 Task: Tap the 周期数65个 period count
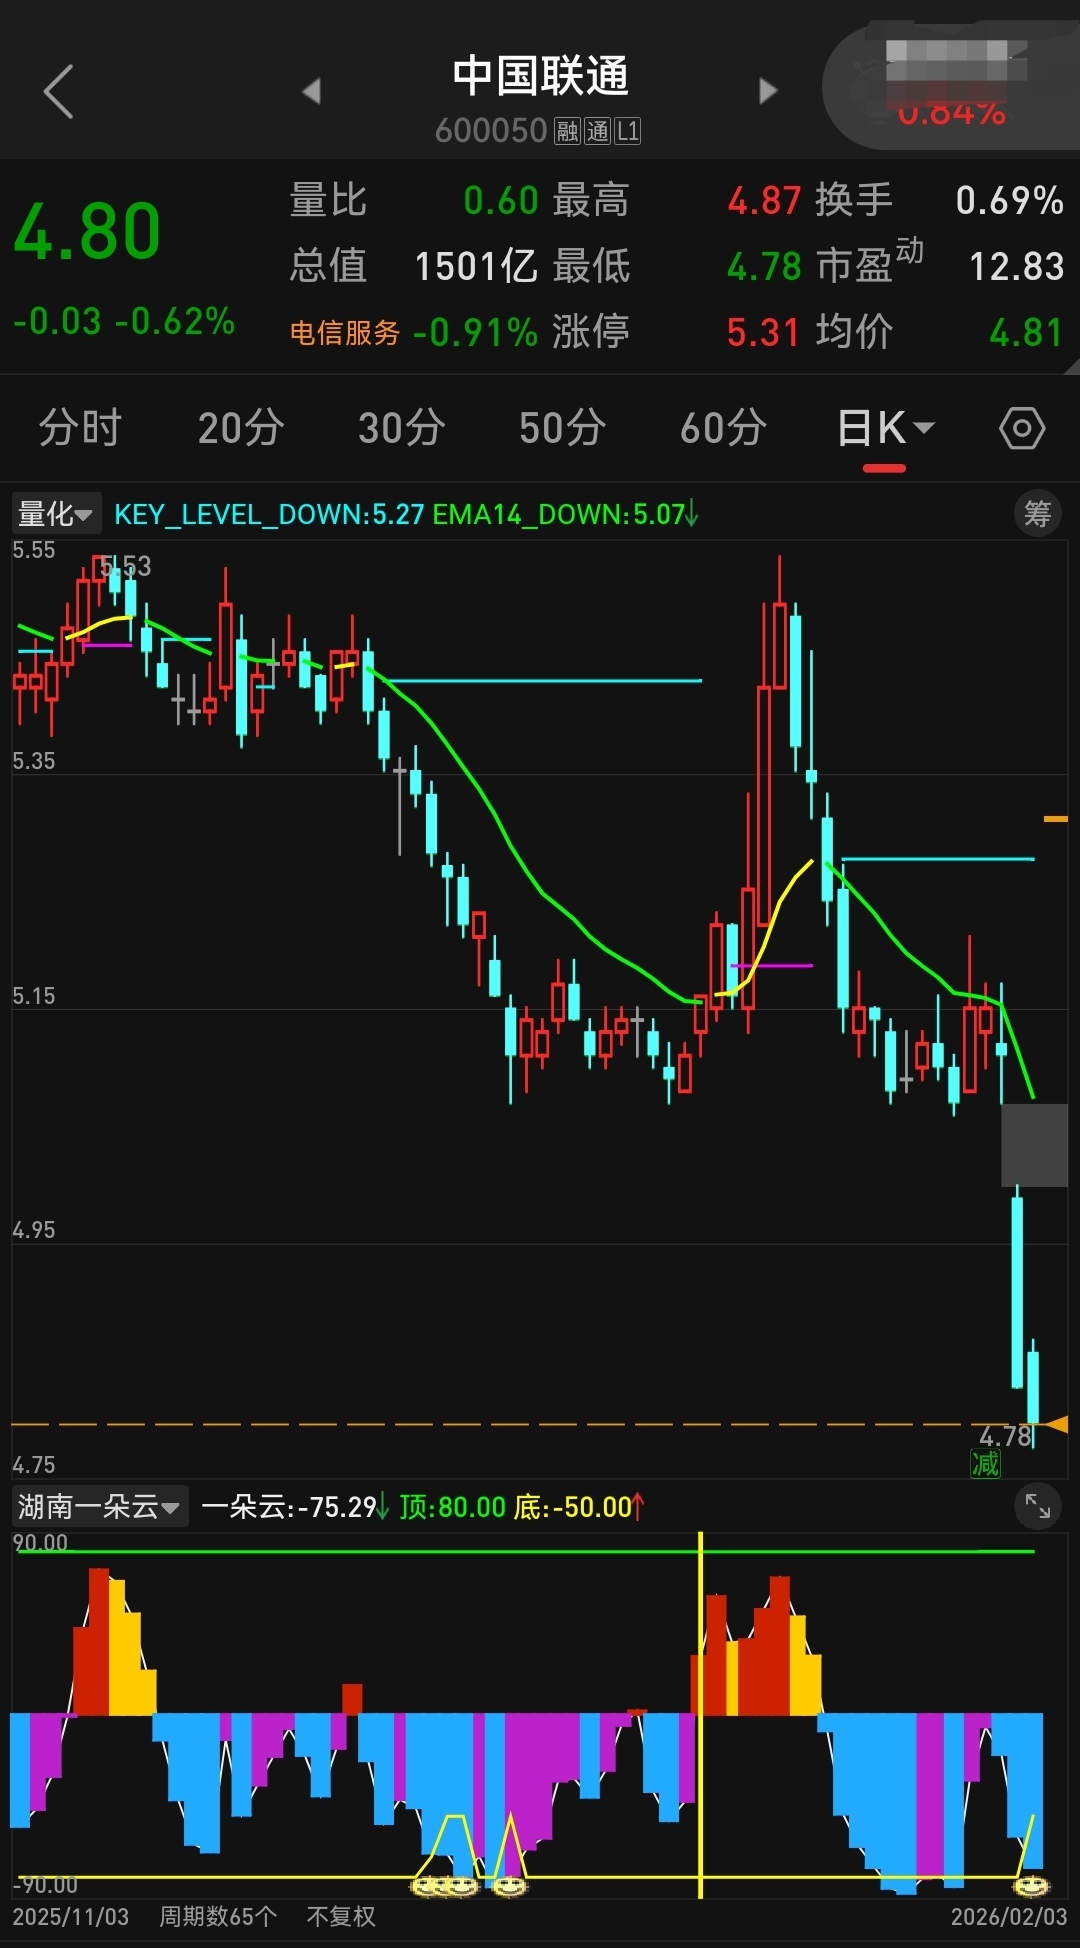(218, 1916)
